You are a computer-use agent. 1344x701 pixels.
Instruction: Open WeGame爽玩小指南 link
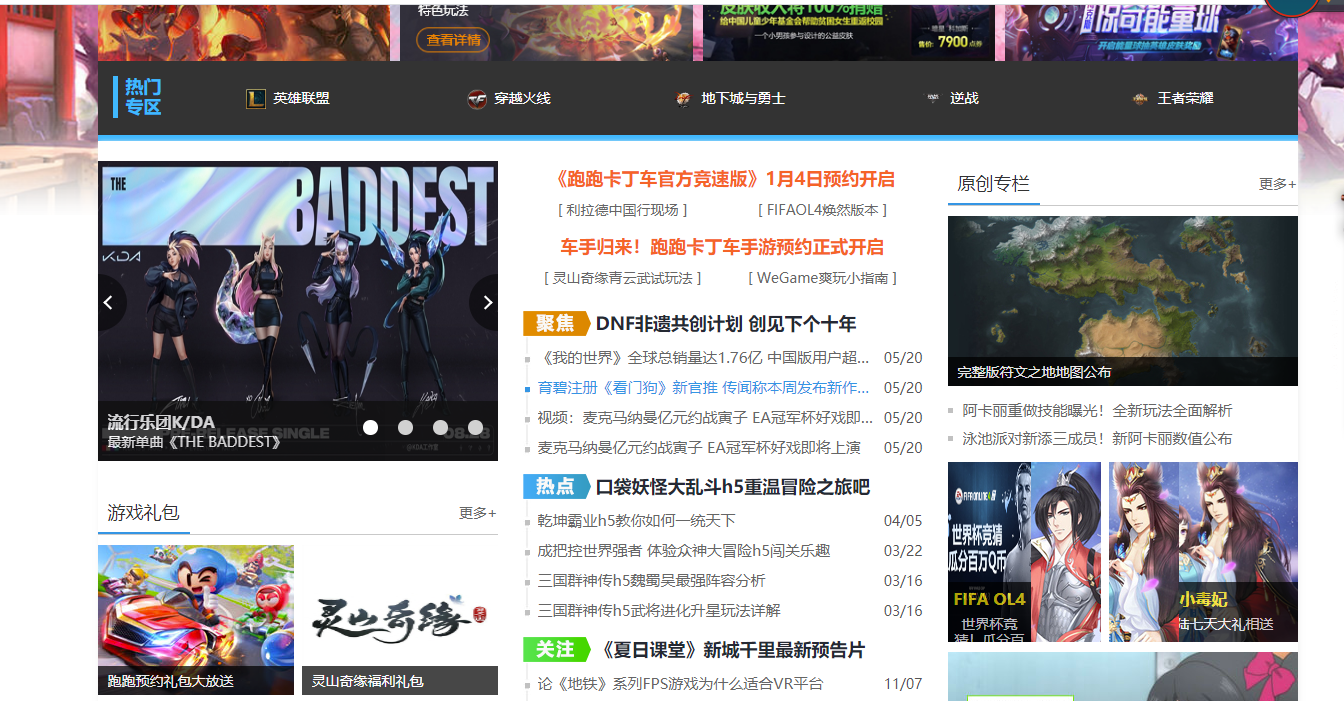[822, 278]
